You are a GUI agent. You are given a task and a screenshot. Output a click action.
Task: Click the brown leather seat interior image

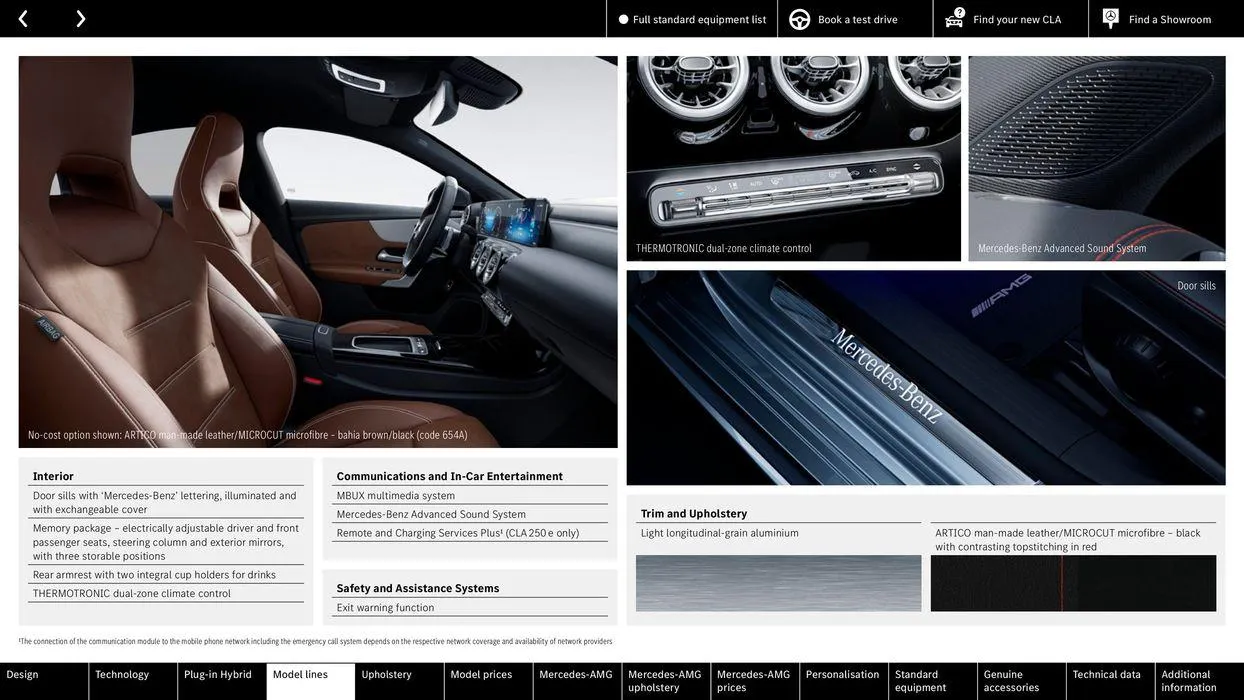[x=318, y=250]
